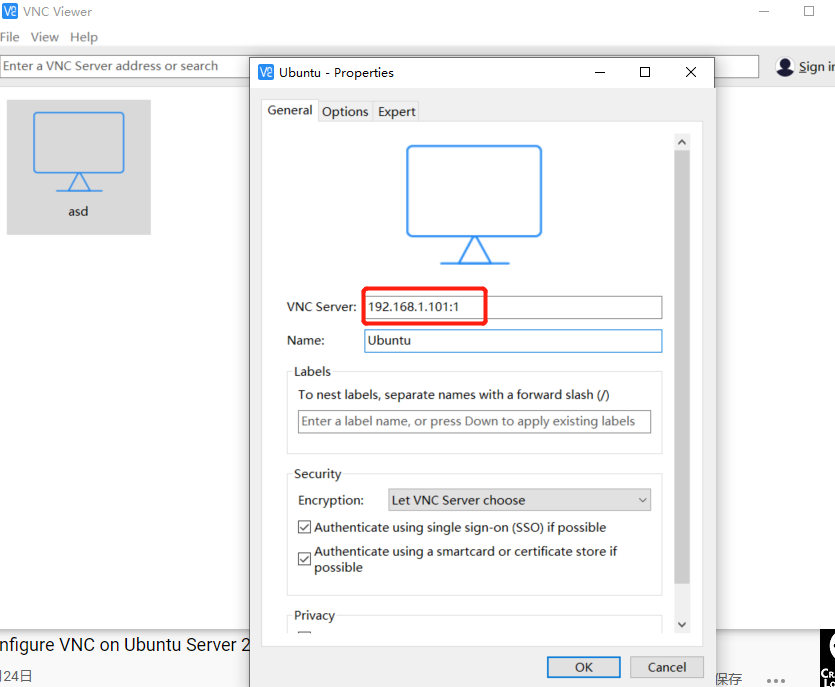Open the View menu
The height and width of the screenshot is (687, 835).
pyautogui.click(x=44, y=37)
